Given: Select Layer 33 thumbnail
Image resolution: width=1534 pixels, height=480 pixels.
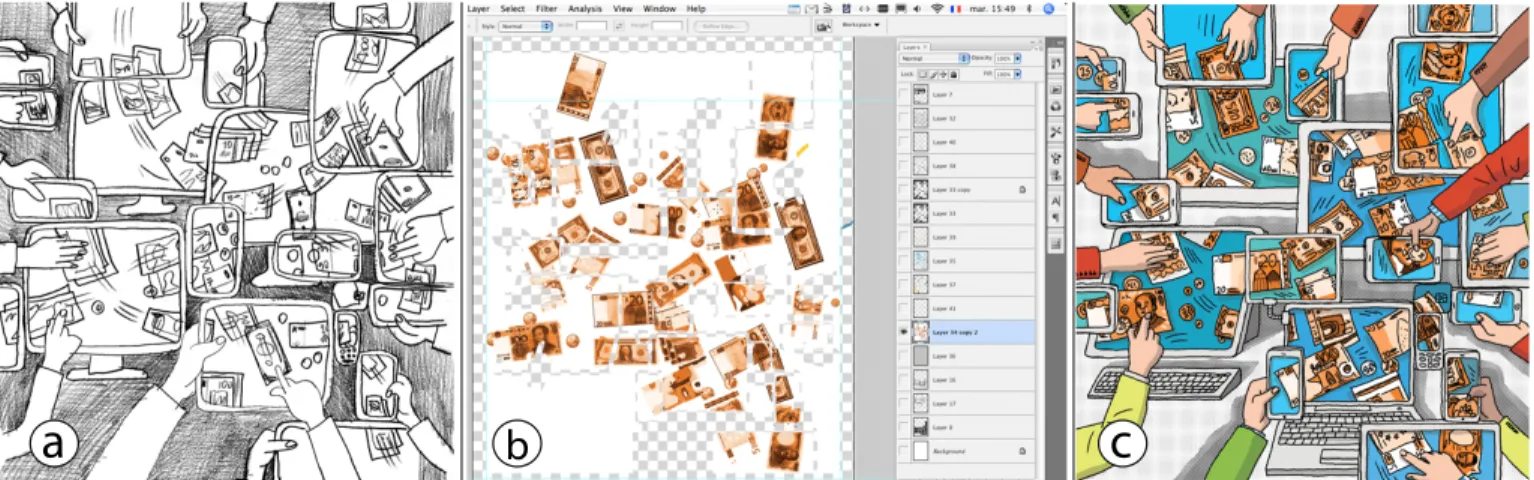Looking at the screenshot, I should [921, 213].
